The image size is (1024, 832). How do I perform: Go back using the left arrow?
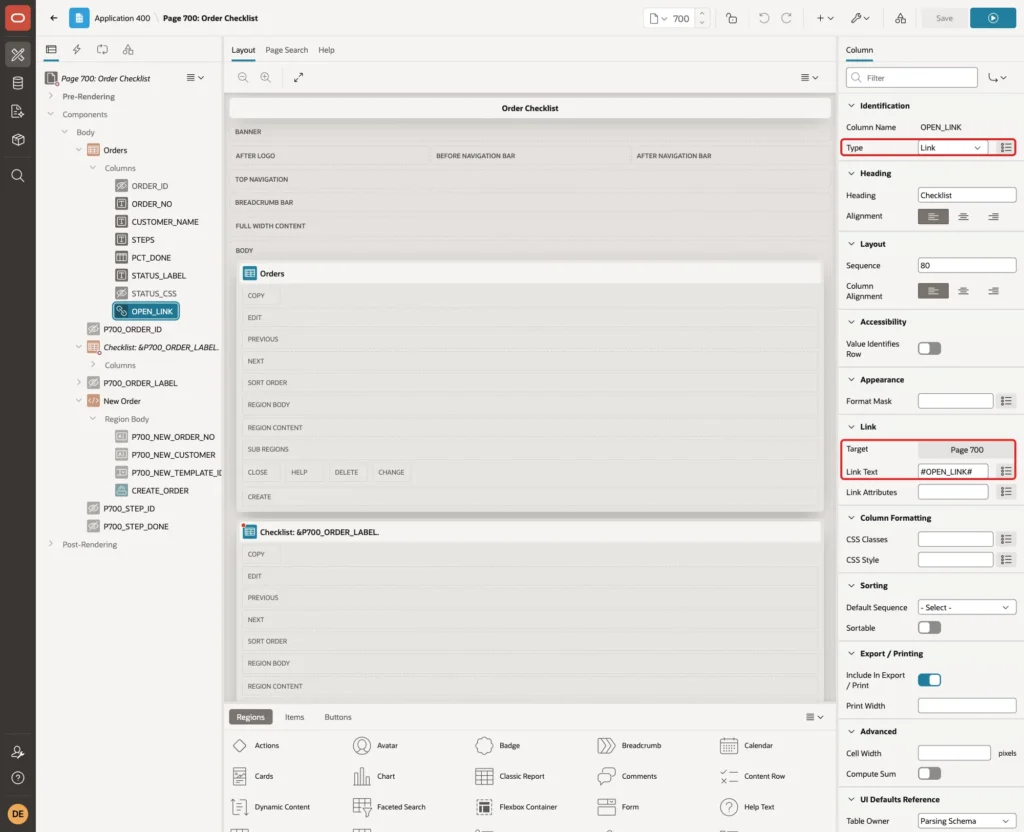[54, 18]
